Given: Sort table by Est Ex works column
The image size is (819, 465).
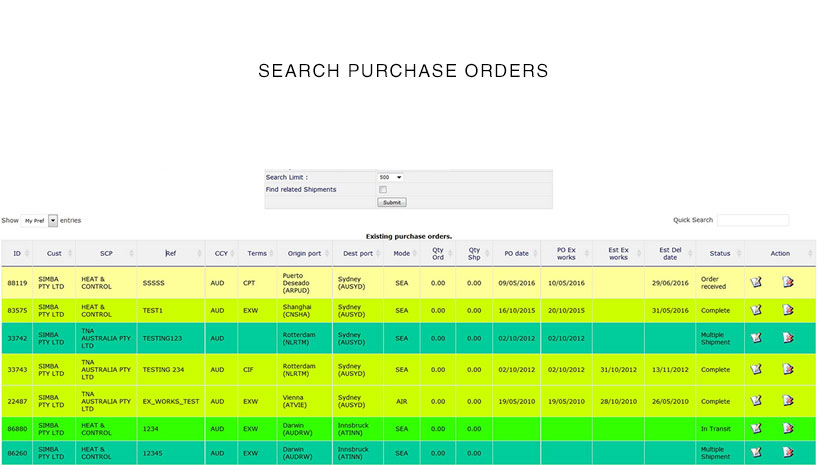Looking at the screenshot, I should click(x=618, y=253).
